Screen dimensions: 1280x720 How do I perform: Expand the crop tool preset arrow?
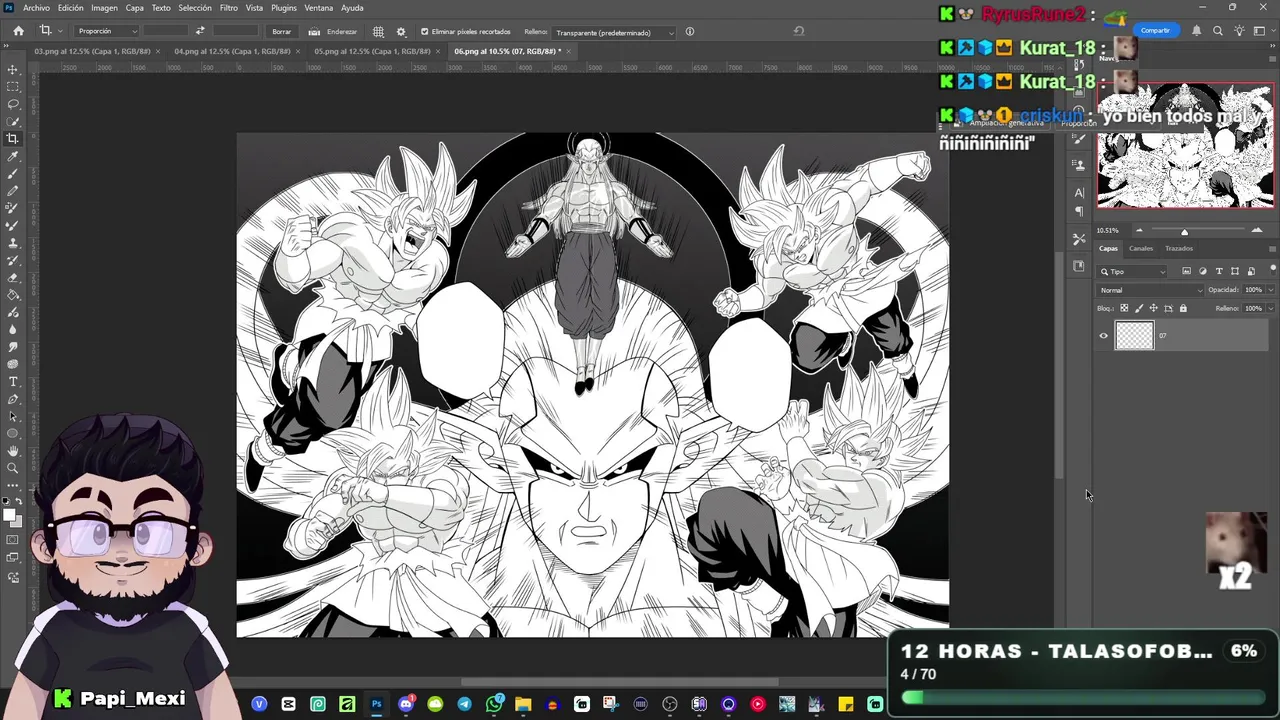pyautogui.click(x=59, y=31)
